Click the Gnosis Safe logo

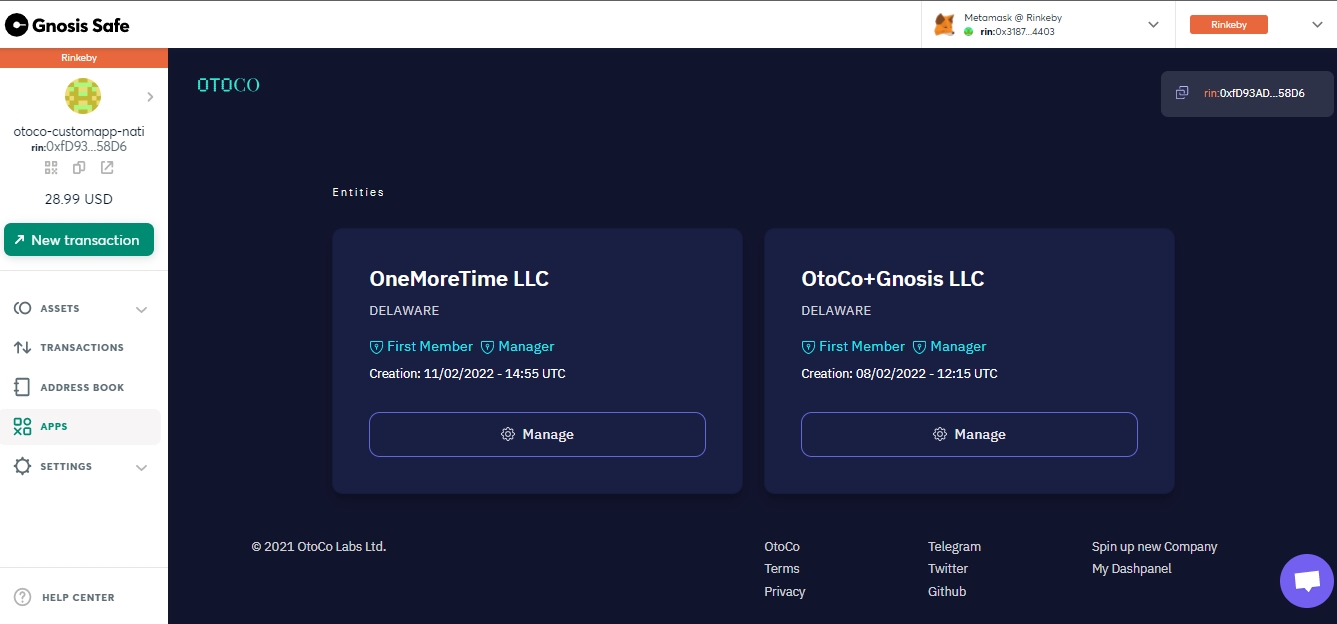[67, 25]
